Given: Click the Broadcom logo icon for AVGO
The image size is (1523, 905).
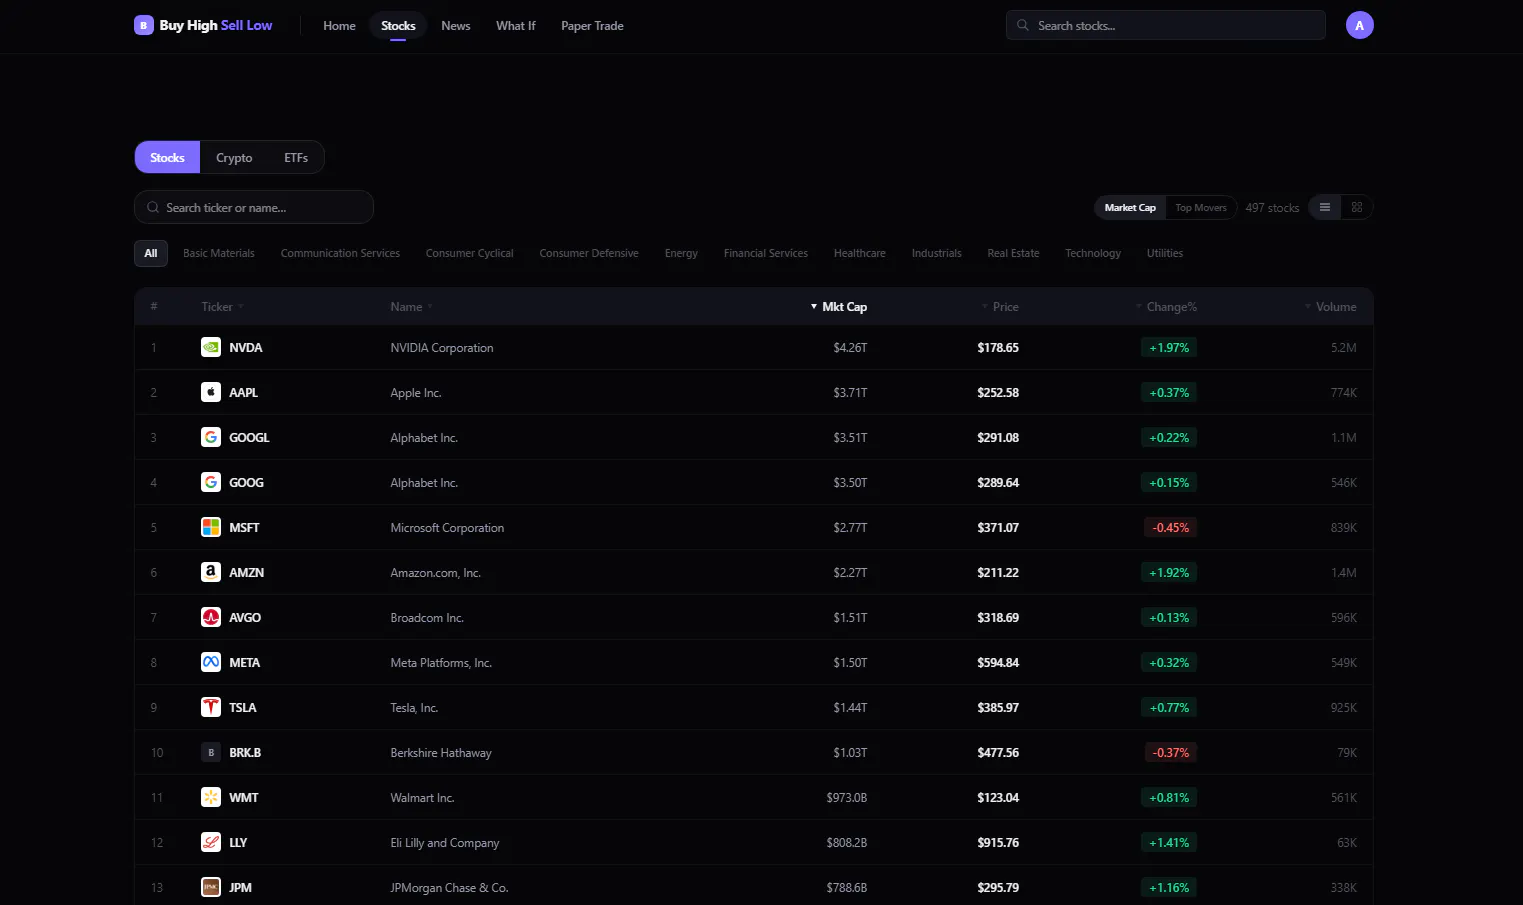Looking at the screenshot, I should (211, 617).
